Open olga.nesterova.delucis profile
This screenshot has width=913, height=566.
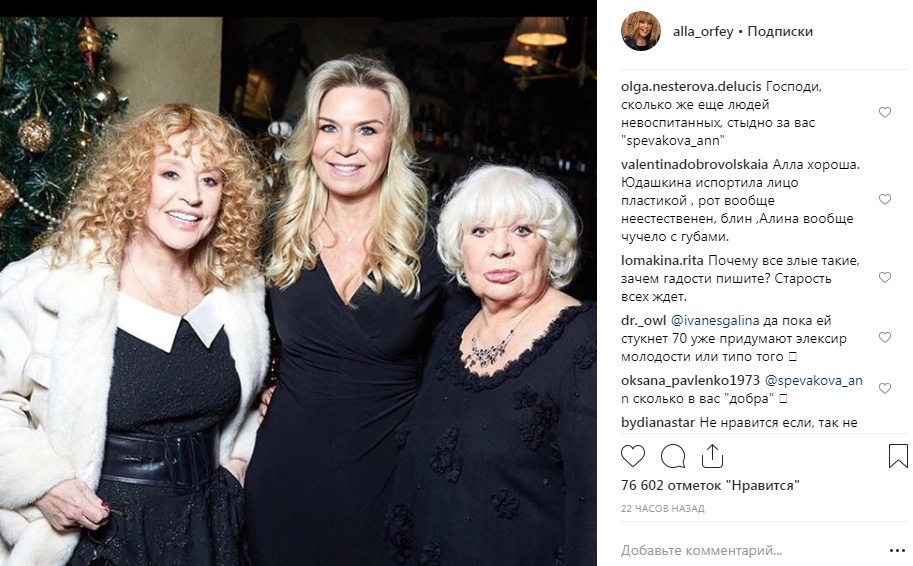(691, 86)
